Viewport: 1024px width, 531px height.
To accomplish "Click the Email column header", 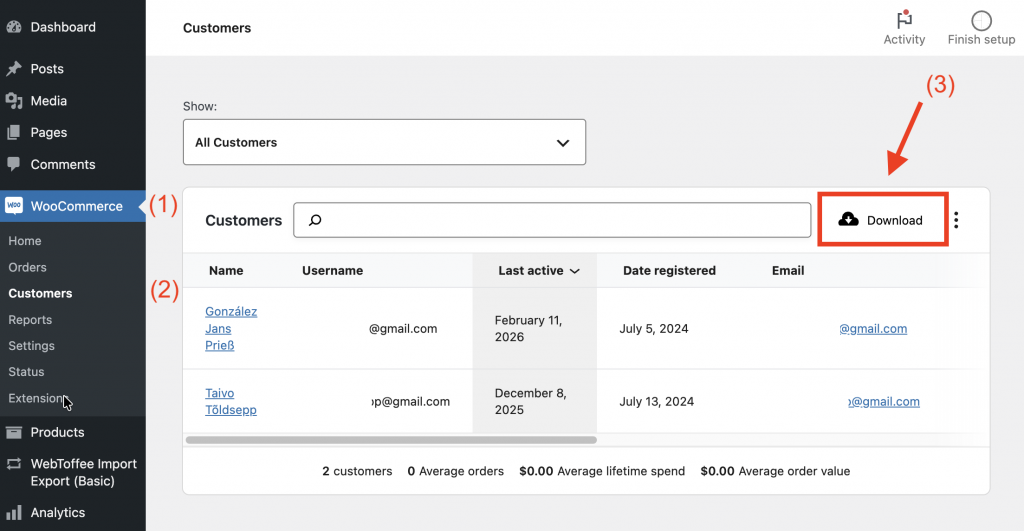I will (x=788, y=270).
